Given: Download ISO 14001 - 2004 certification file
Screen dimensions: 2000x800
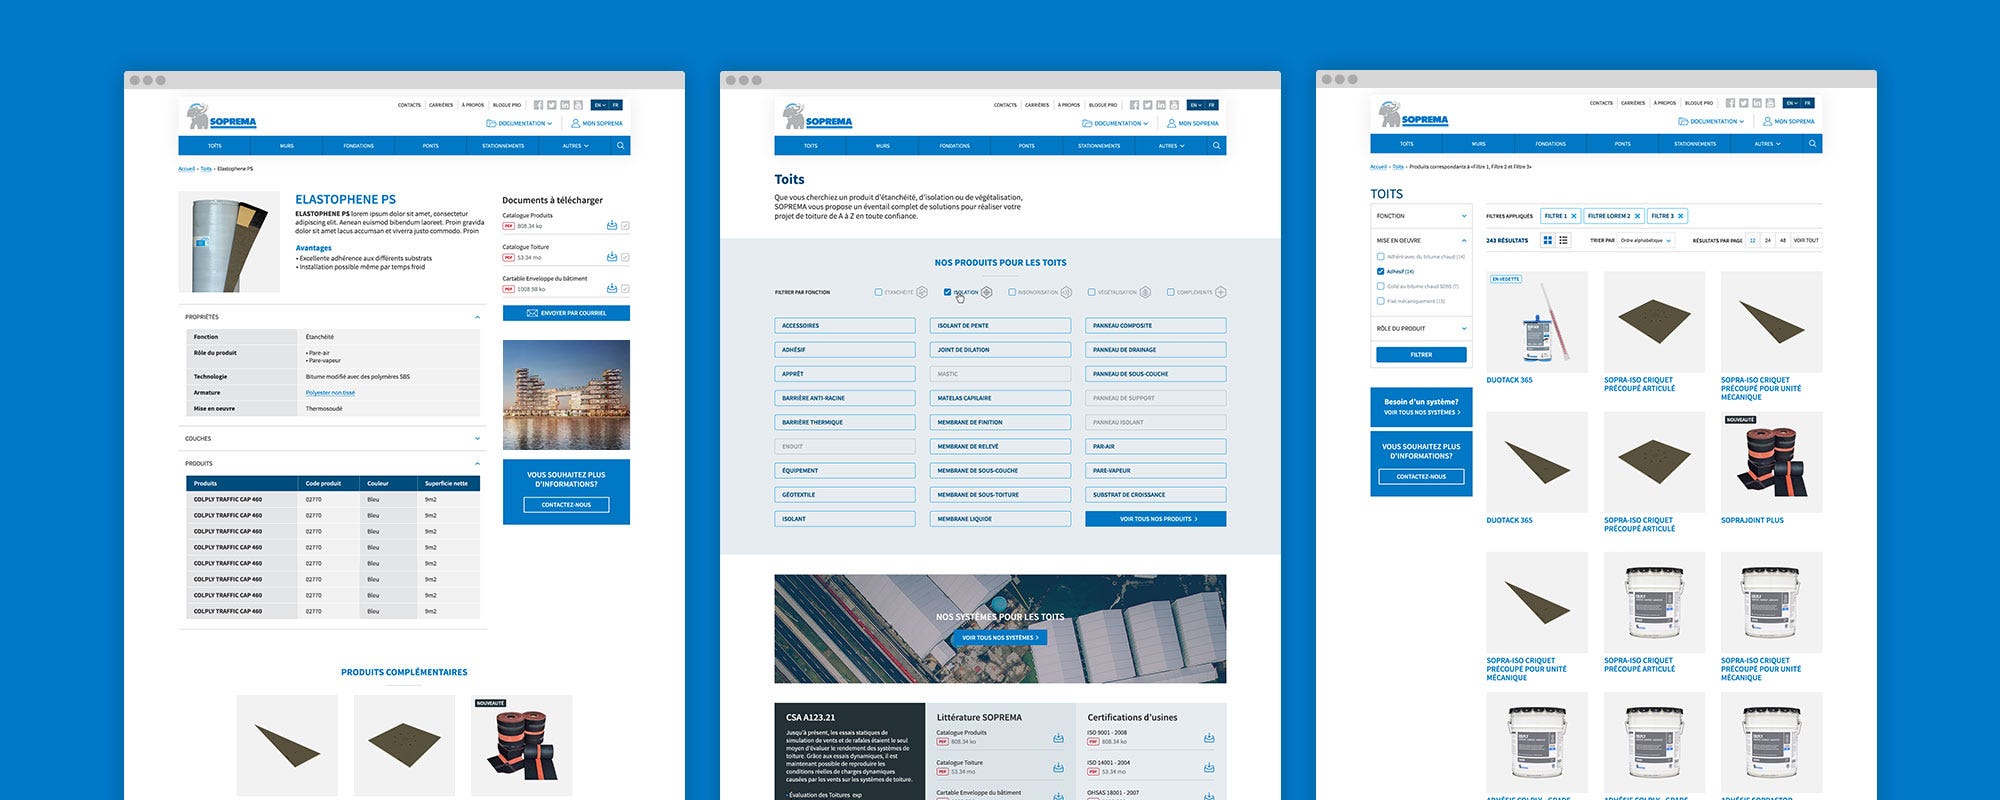Looking at the screenshot, I should [1209, 768].
